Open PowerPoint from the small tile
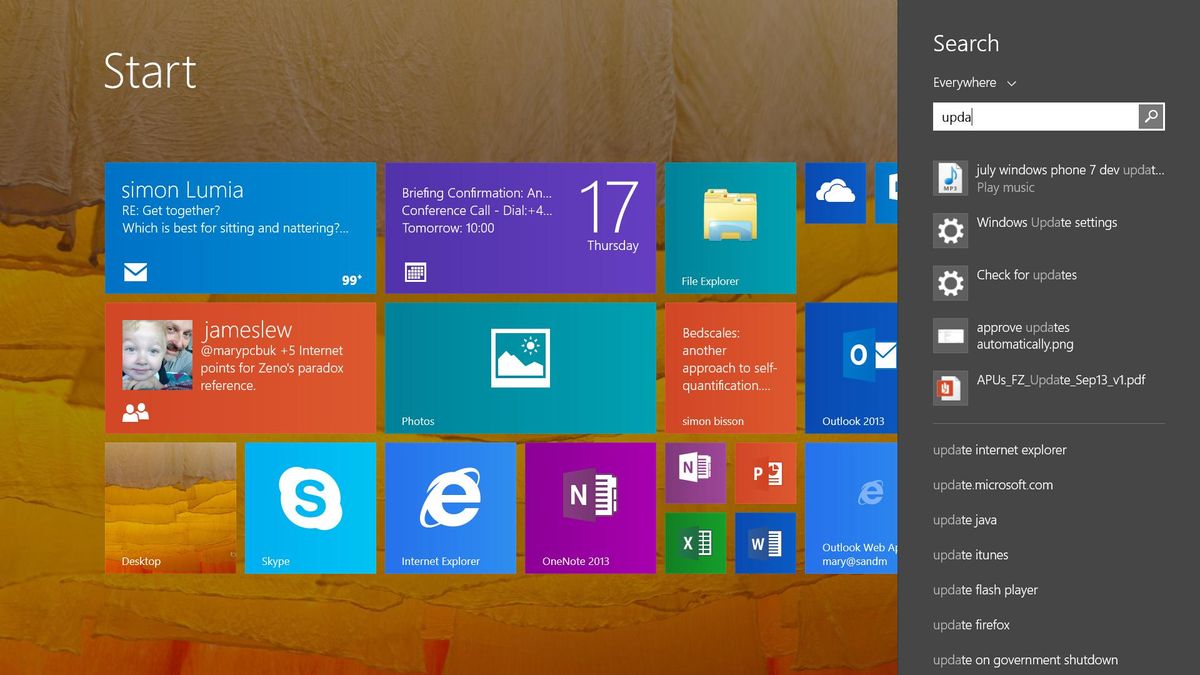This screenshot has height=675, width=1200. tap(765, 473)
